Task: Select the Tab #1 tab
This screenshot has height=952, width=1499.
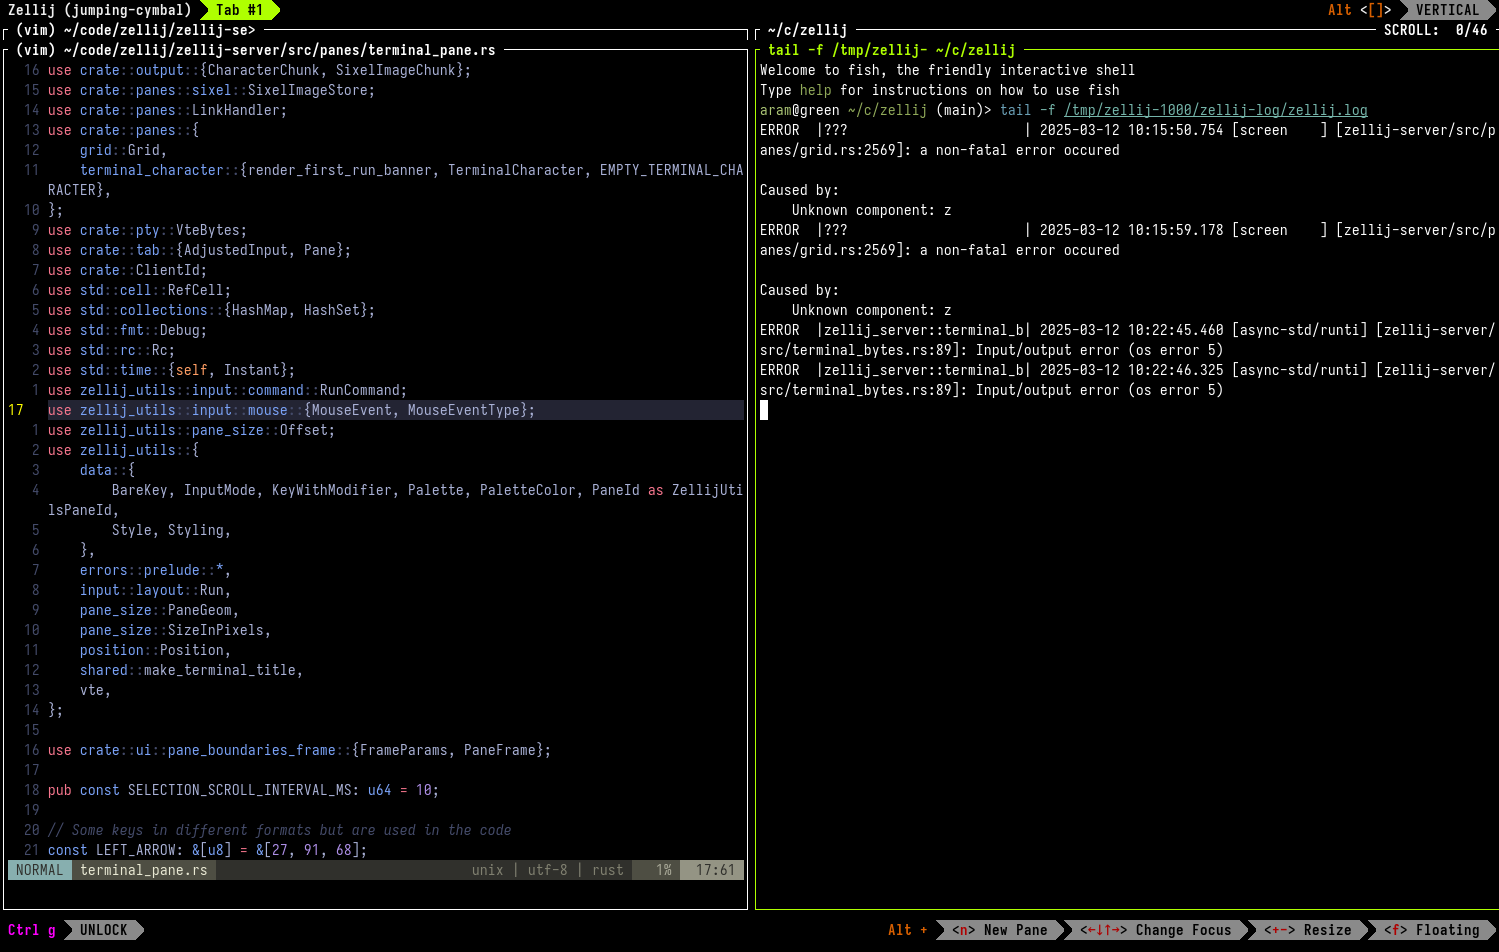Action: tap(240, 10)
